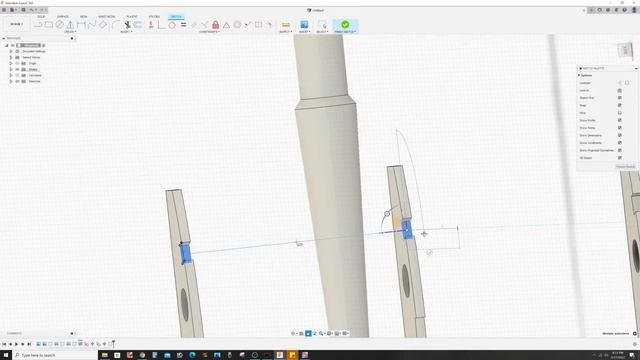Click the taskbar search box

click(x=55, y=355)
